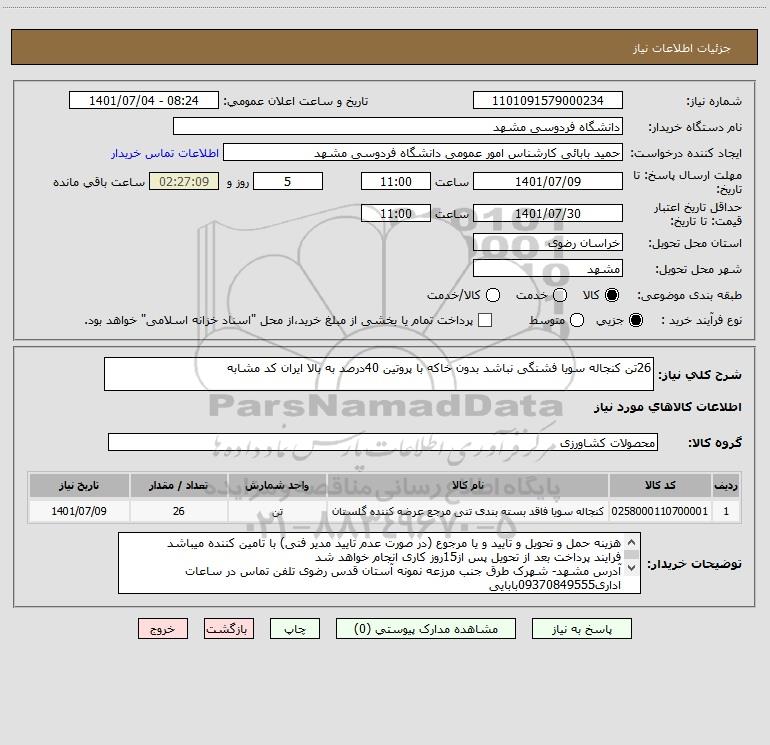Click the گروه کالا field محصولات کشاورزی
Image resolution: width=770 pixels, height=745 pixels.
click(x=383, y=442)
